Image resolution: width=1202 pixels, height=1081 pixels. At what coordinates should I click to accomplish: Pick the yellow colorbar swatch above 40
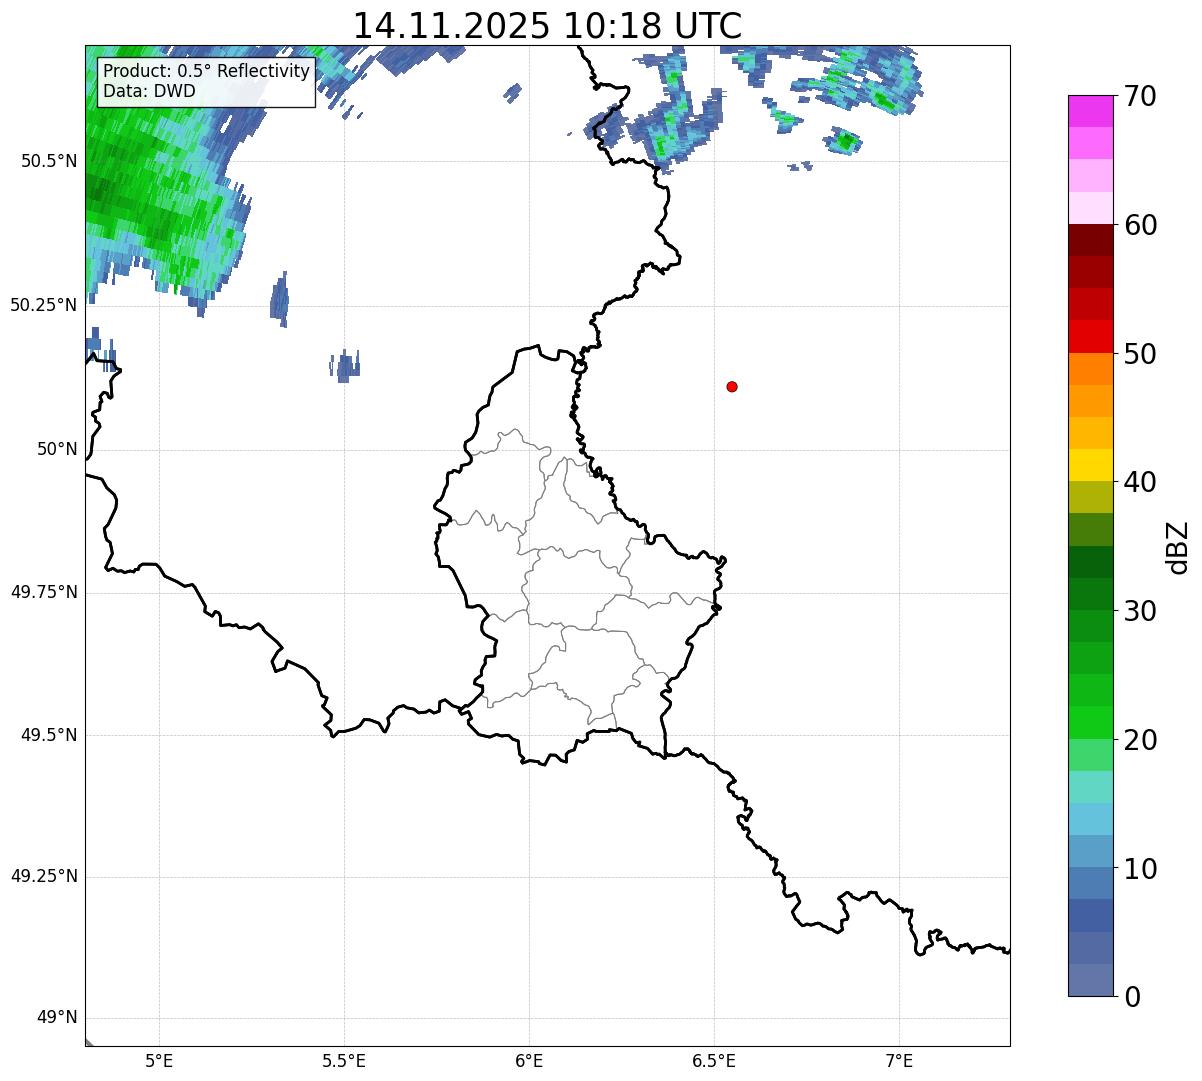(x=1090, y=465)
